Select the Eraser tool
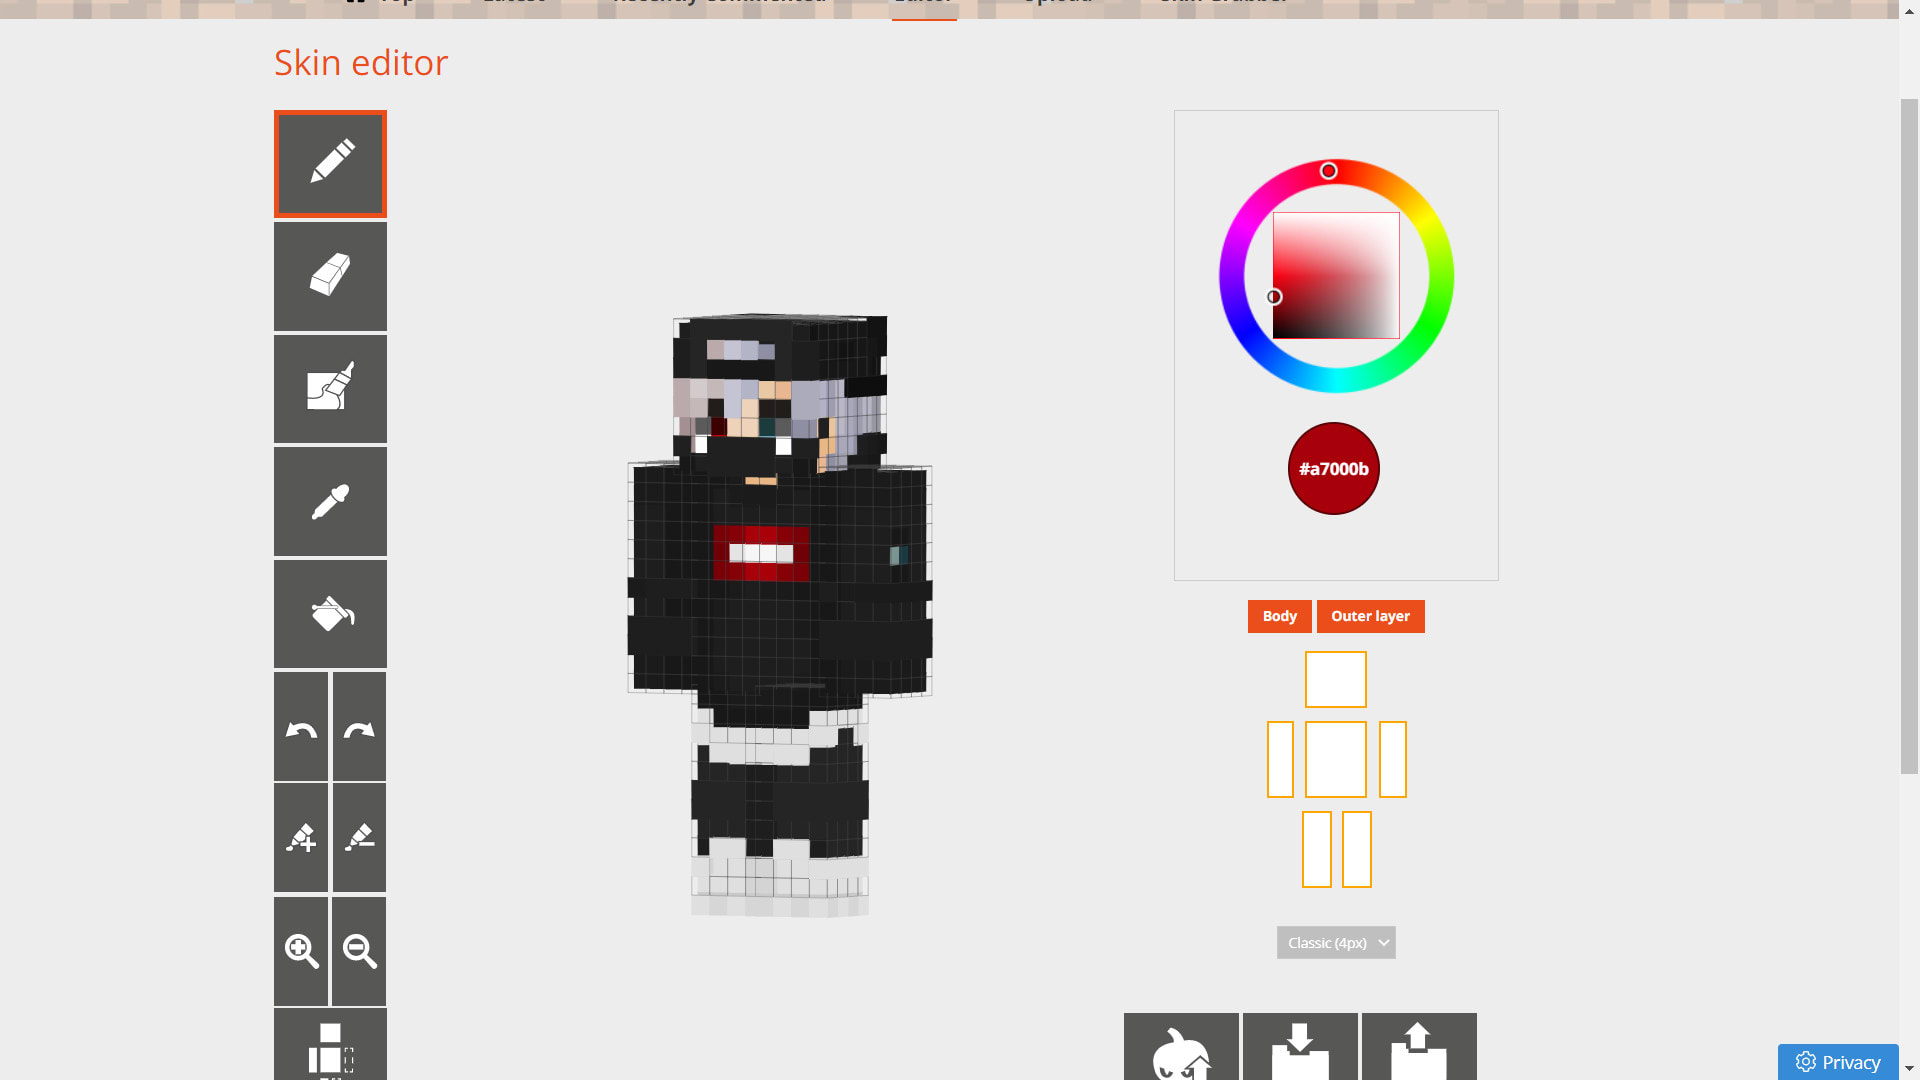Viewport: 1920px width, 1088px height. click(330, 276)
